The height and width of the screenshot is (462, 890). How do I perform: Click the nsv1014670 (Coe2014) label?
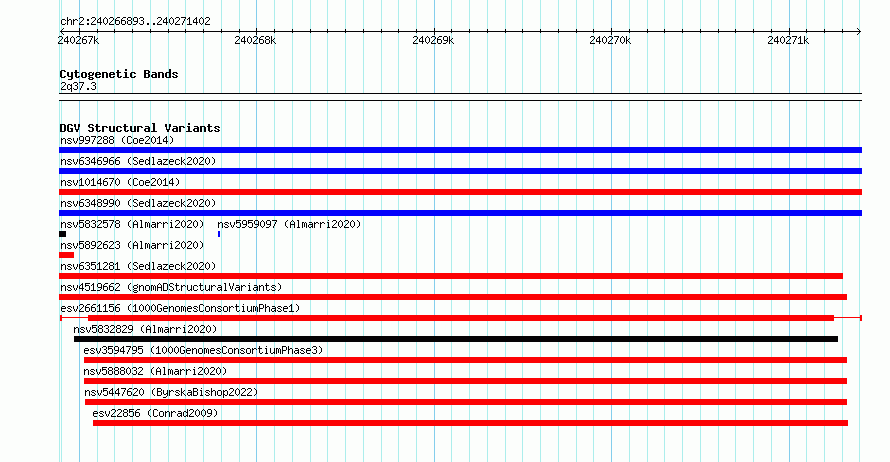[120, 182]
